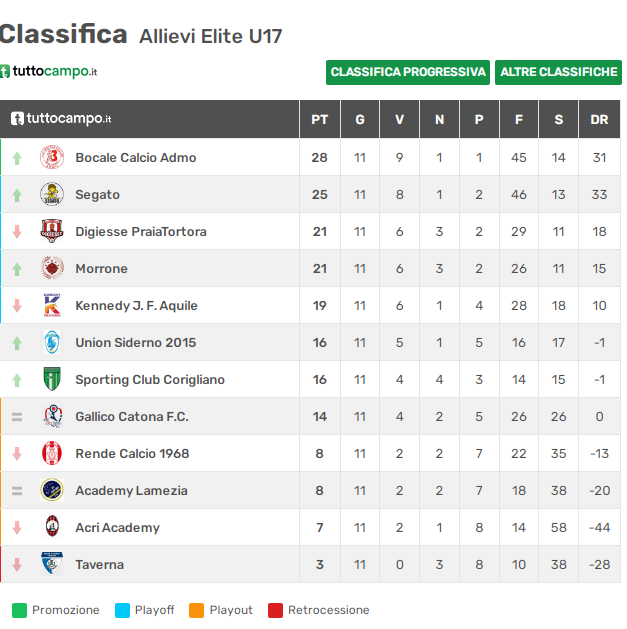Image resolution: width=627 pixels, height=629 pixels.
Task: Click the Sporting Club Corigliano green shield
Action: pos(52,379)
